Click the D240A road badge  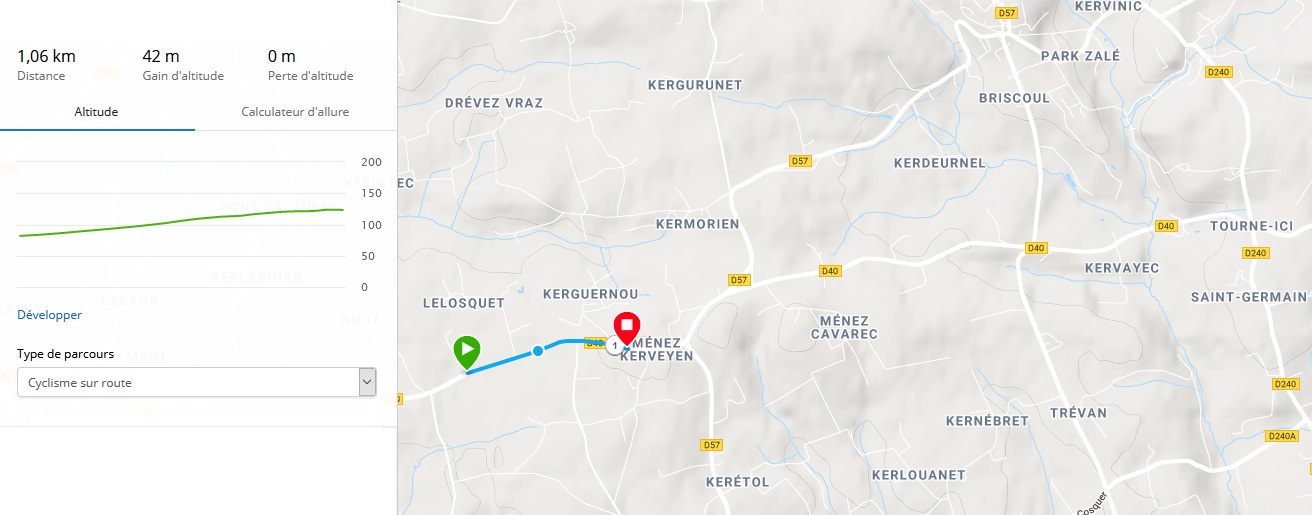[1280, 436]
